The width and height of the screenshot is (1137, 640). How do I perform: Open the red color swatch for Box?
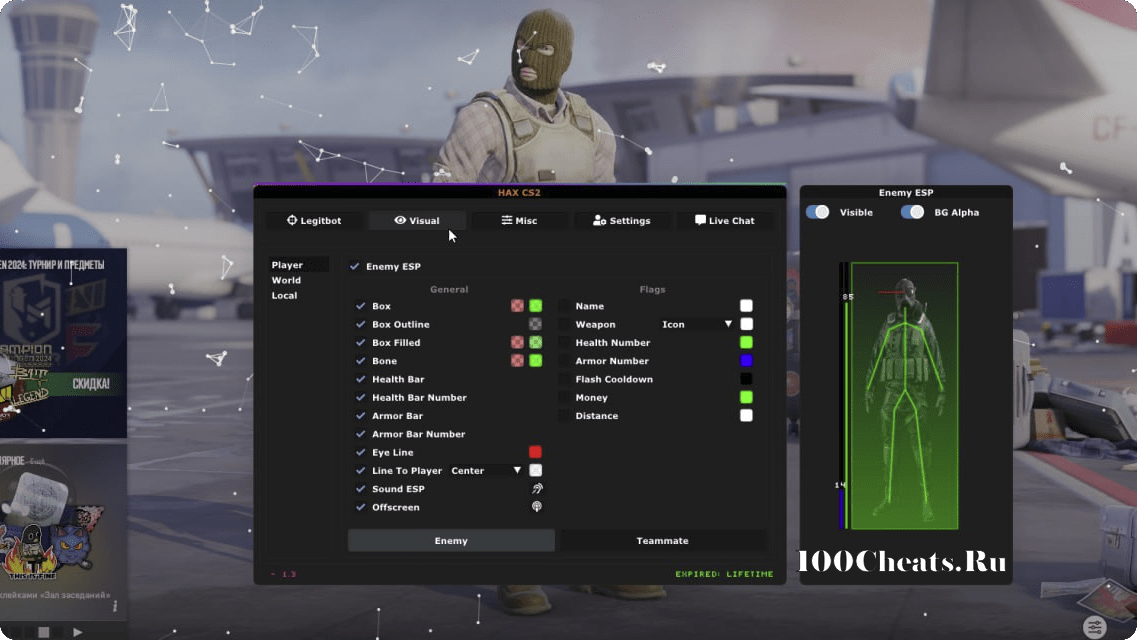(517, 306)
